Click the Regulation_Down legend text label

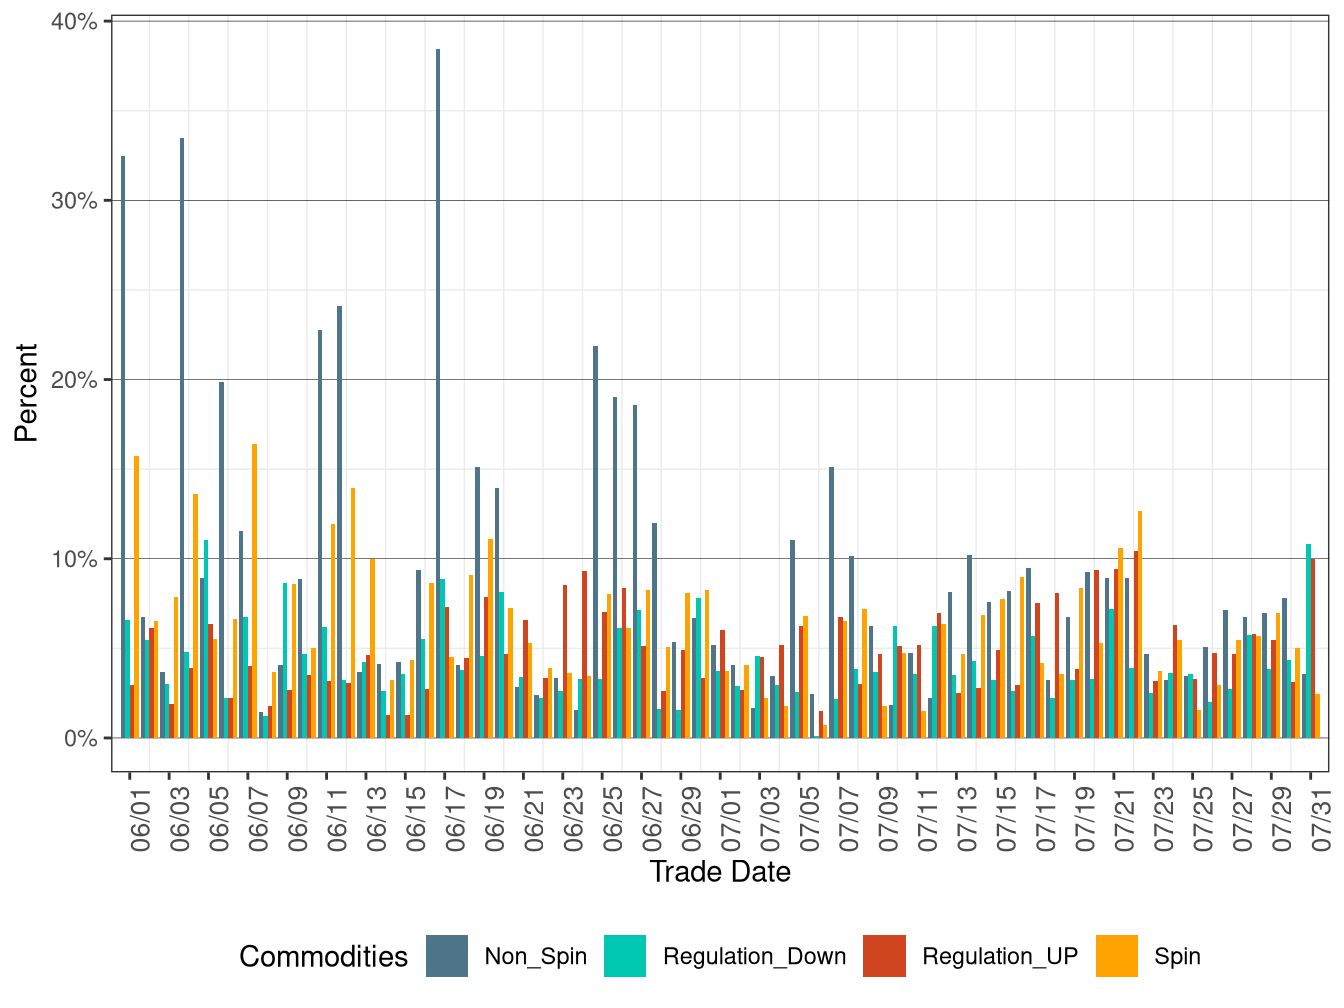[x=754, y=956]
